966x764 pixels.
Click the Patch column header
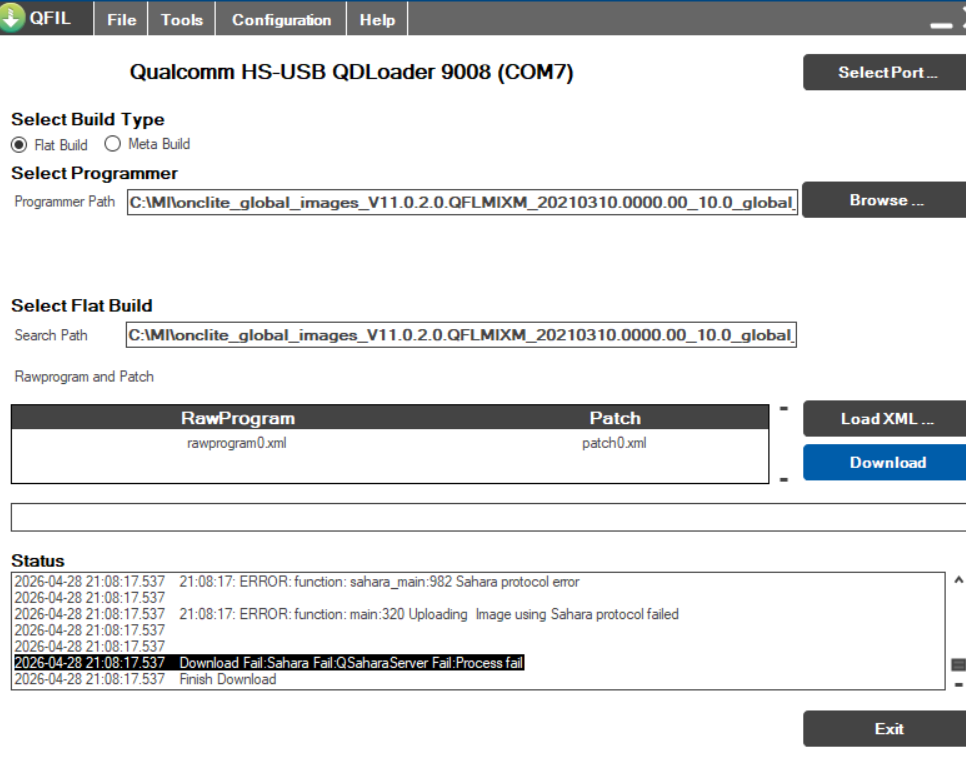tap(615, 418)
